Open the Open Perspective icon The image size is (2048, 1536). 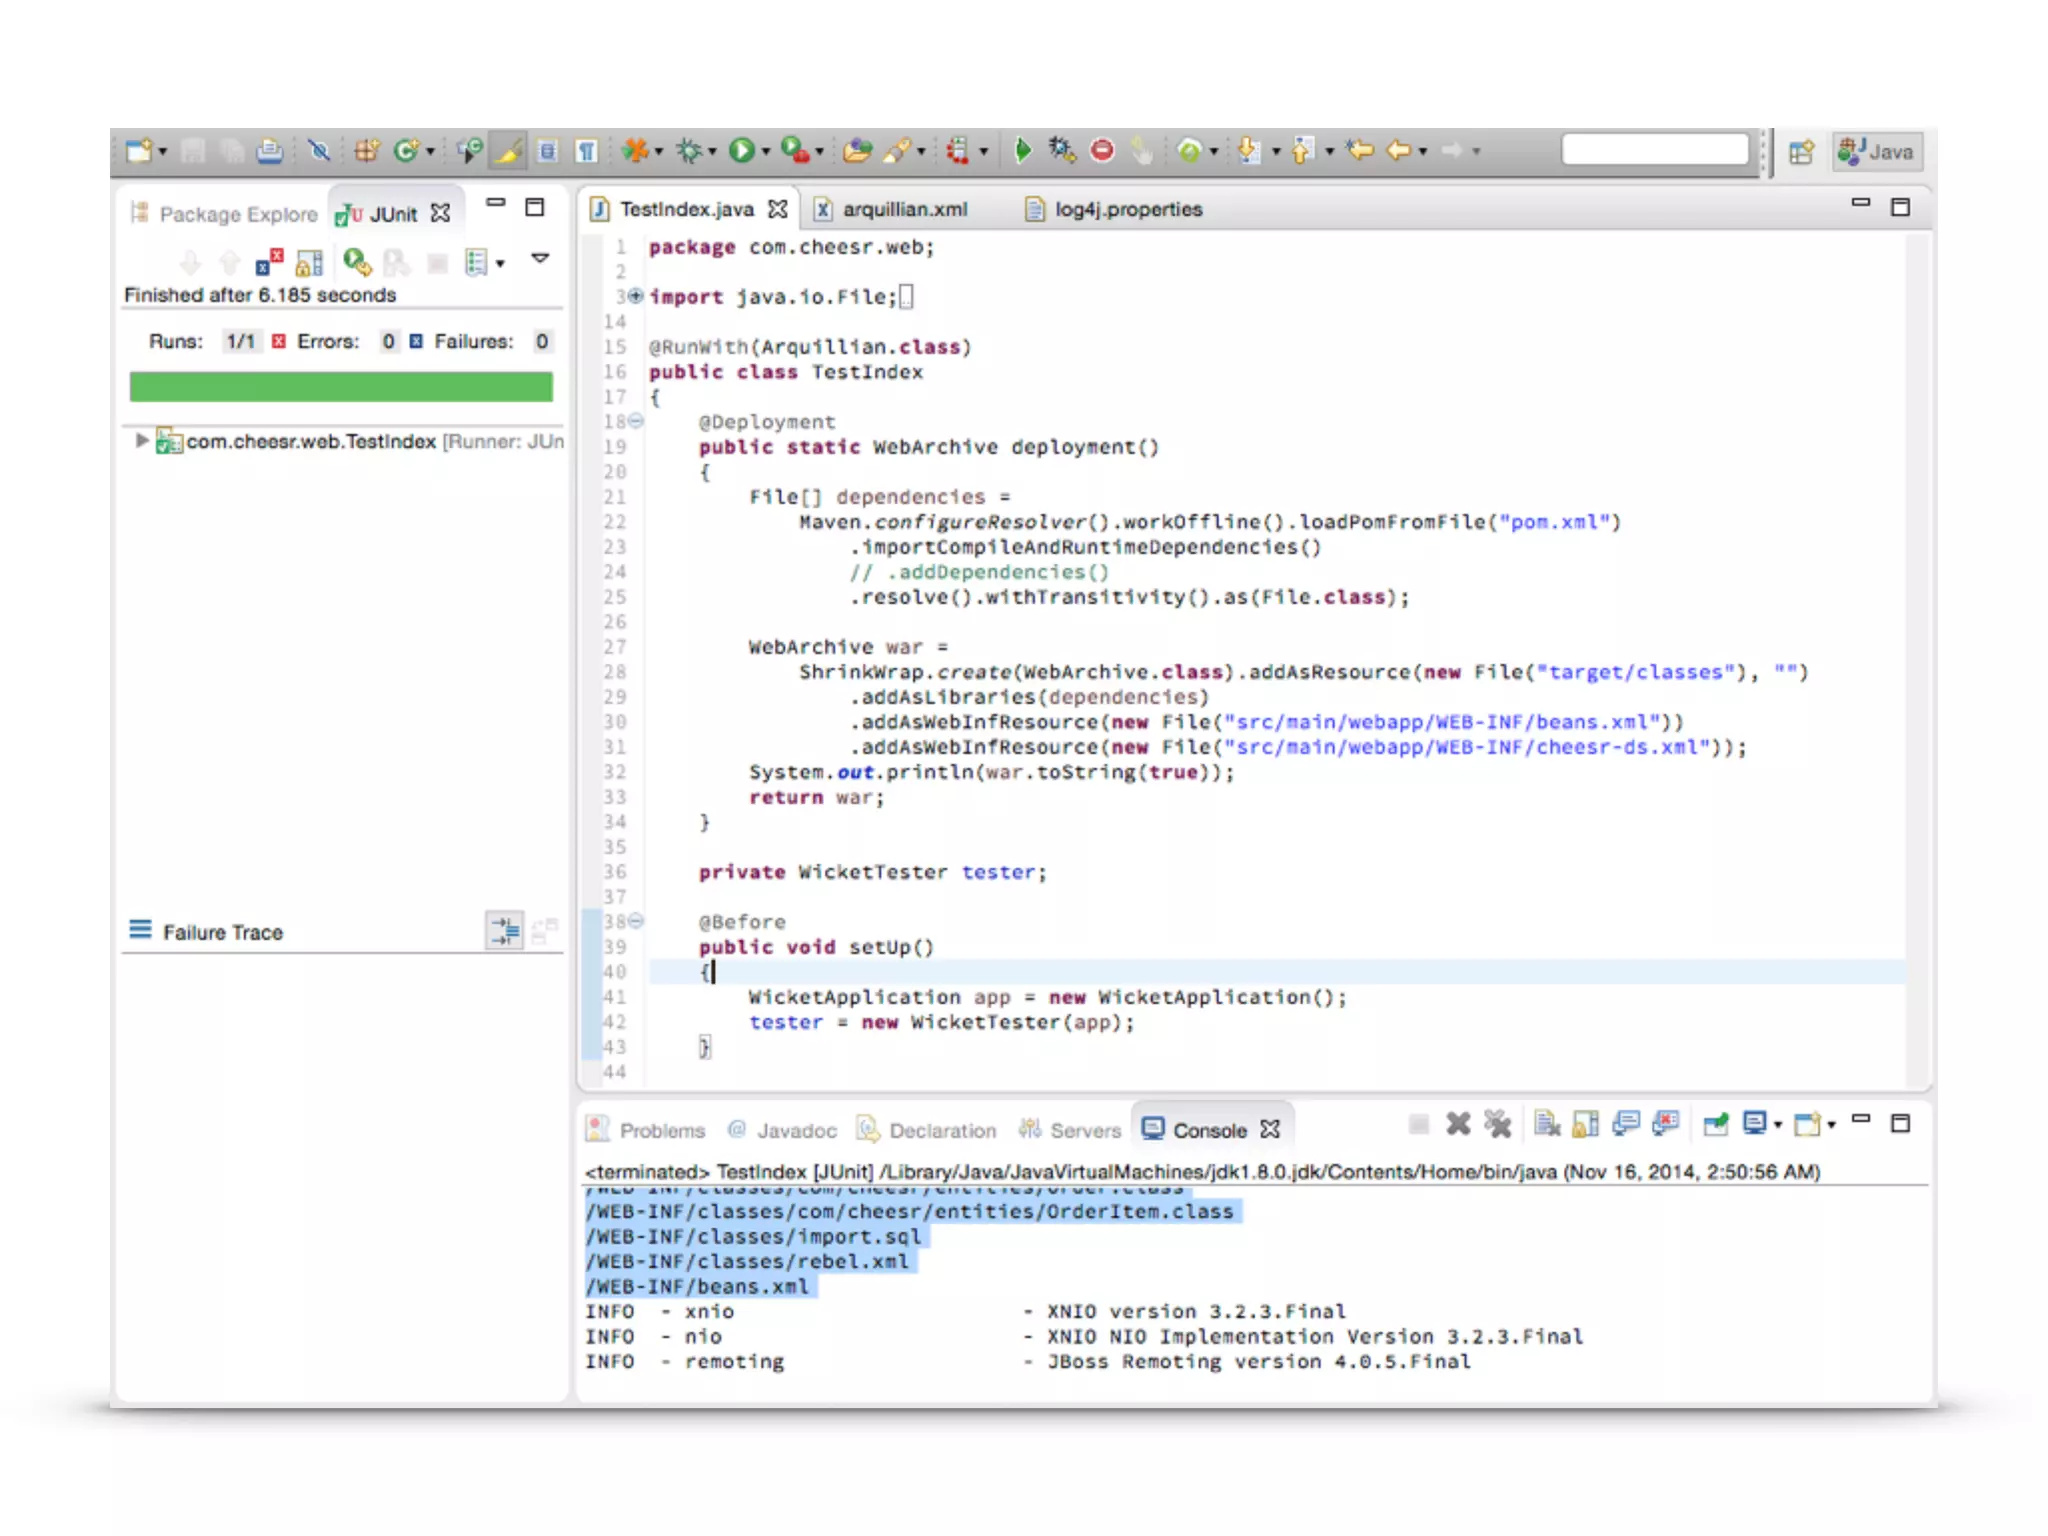[1801, 152]
